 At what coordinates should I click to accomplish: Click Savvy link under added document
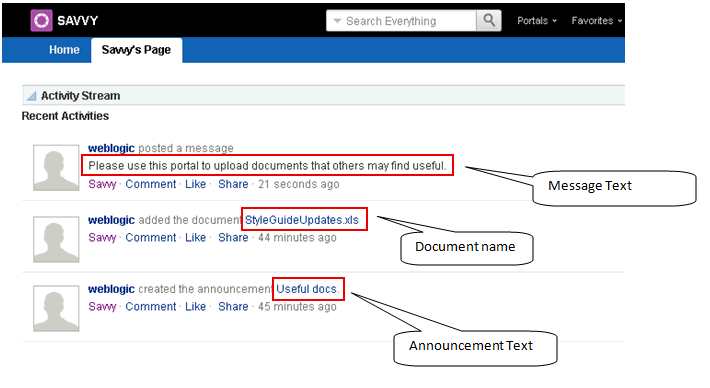click(x=102, y=238)
